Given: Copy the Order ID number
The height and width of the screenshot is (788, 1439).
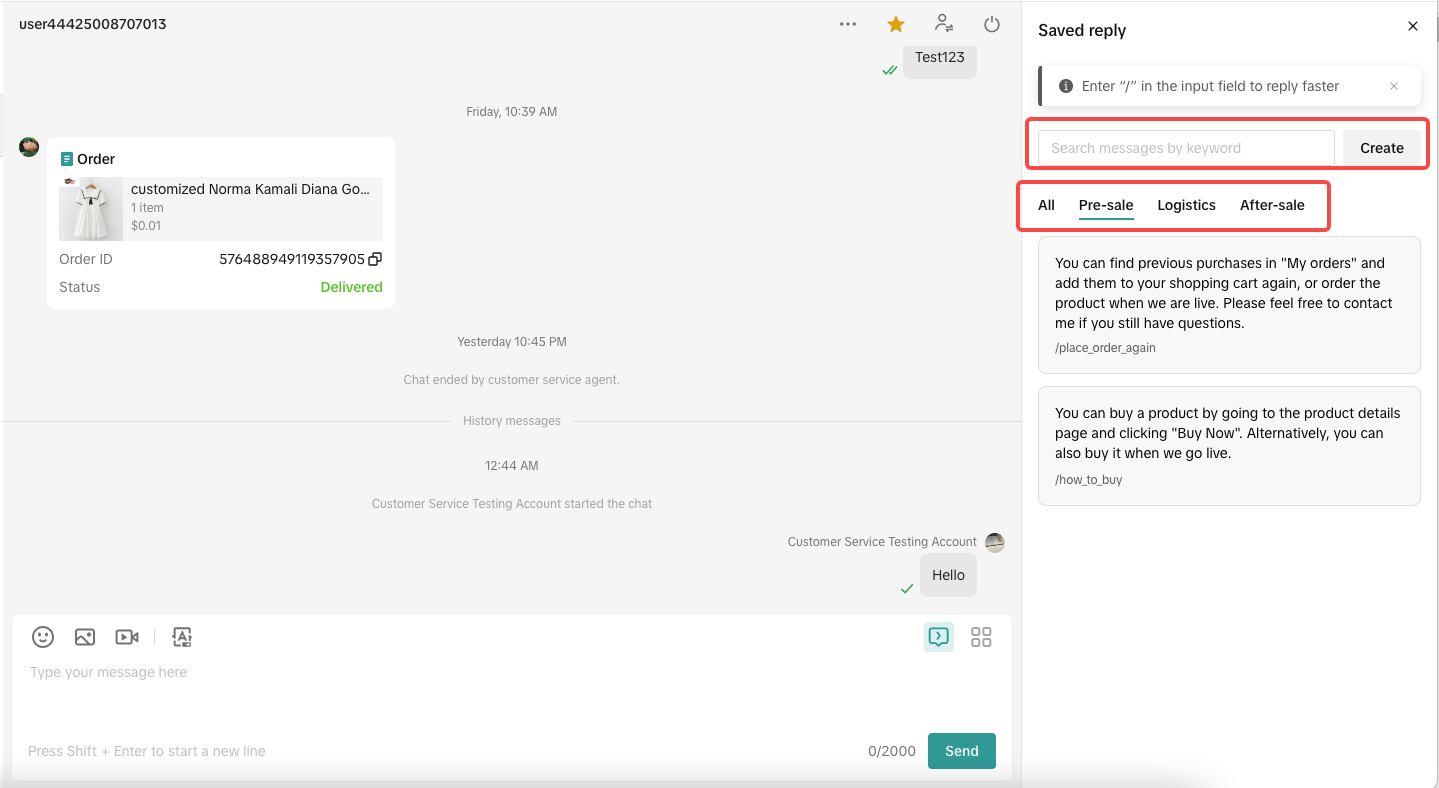Looking at the screenshot, I should tap(375, 259).
